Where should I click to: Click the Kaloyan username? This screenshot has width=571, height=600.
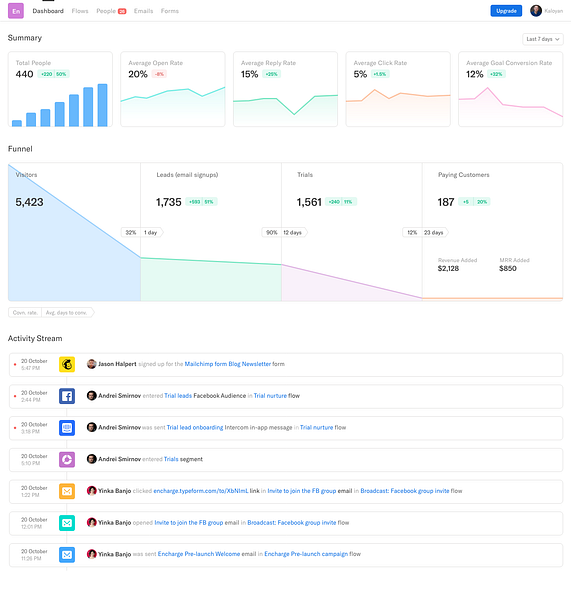pyautogui.click(x=553, y=11)
